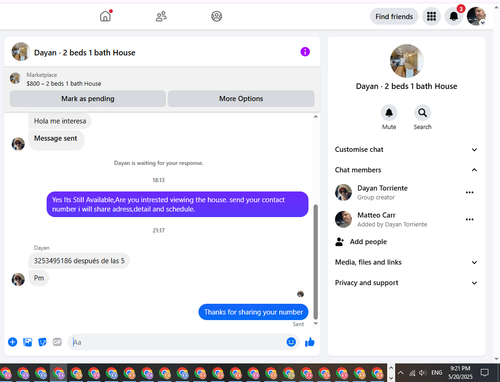Click the Marketplace listing thumbnail
Image resolution: width=500 pixels, height=382 pixels.
tap(15, 79)
